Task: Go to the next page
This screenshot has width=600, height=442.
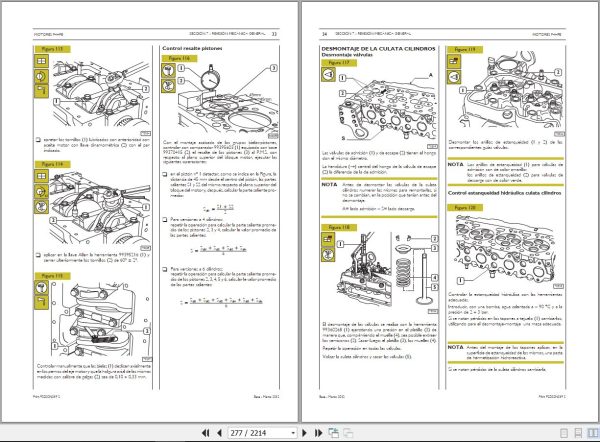Action: [305, 433]
